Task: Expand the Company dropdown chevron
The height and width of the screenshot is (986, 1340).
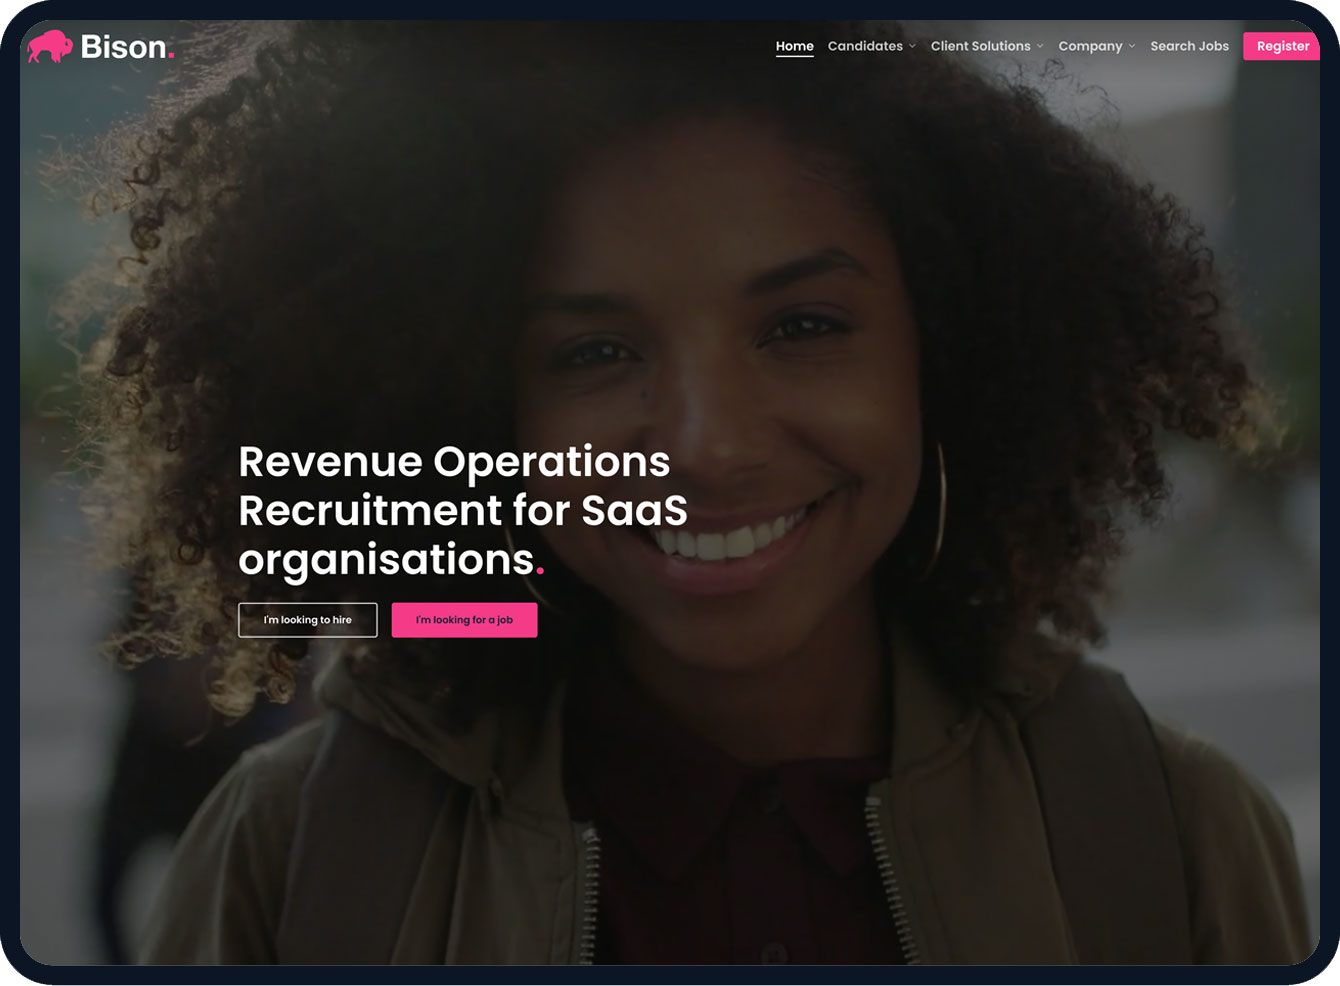Action: 1132,46
